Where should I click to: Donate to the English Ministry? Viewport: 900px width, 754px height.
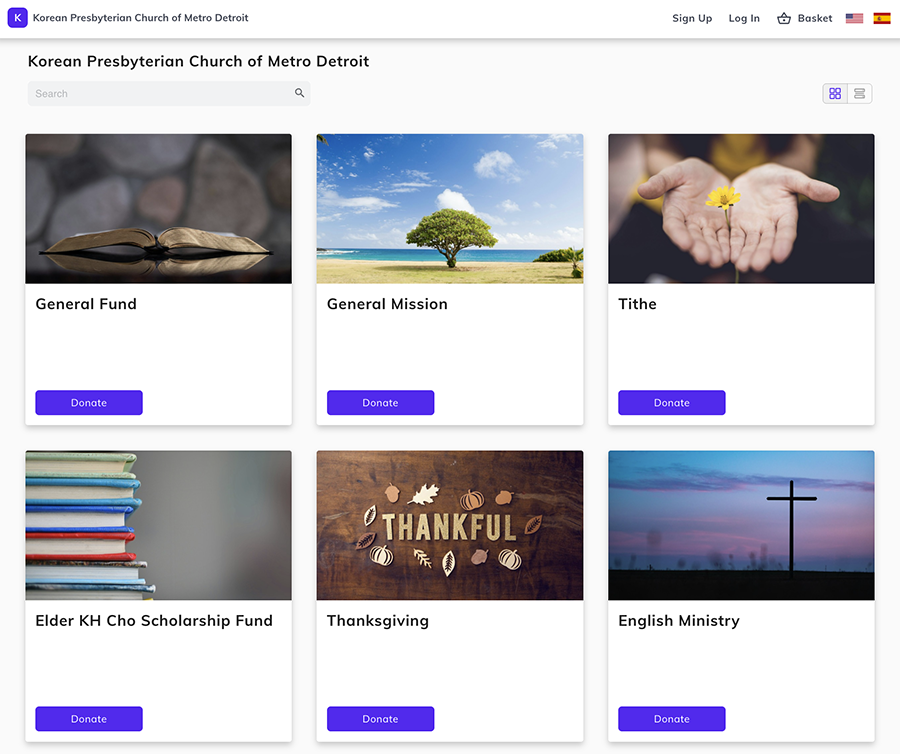coord(671,719)
